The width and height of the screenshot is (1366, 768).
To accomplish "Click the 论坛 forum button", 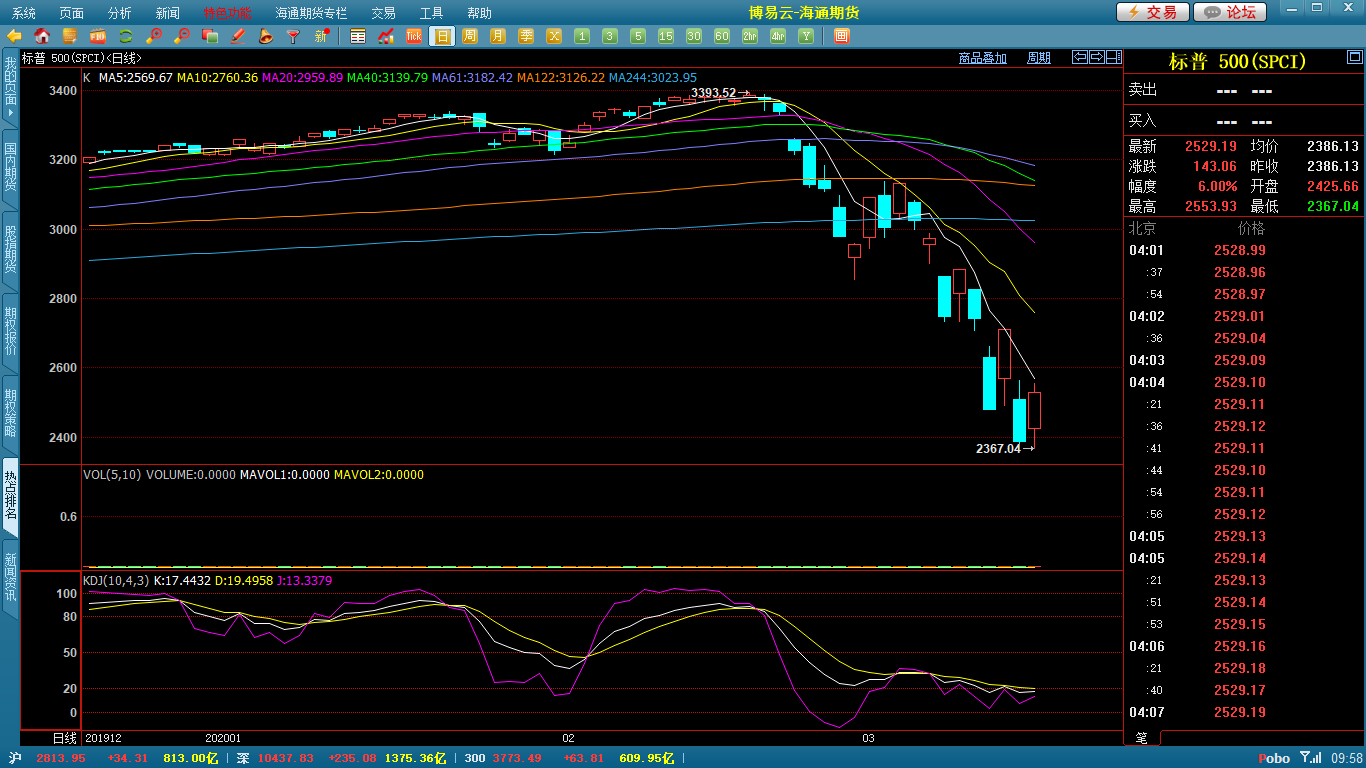I will [x=1230, y=12].
